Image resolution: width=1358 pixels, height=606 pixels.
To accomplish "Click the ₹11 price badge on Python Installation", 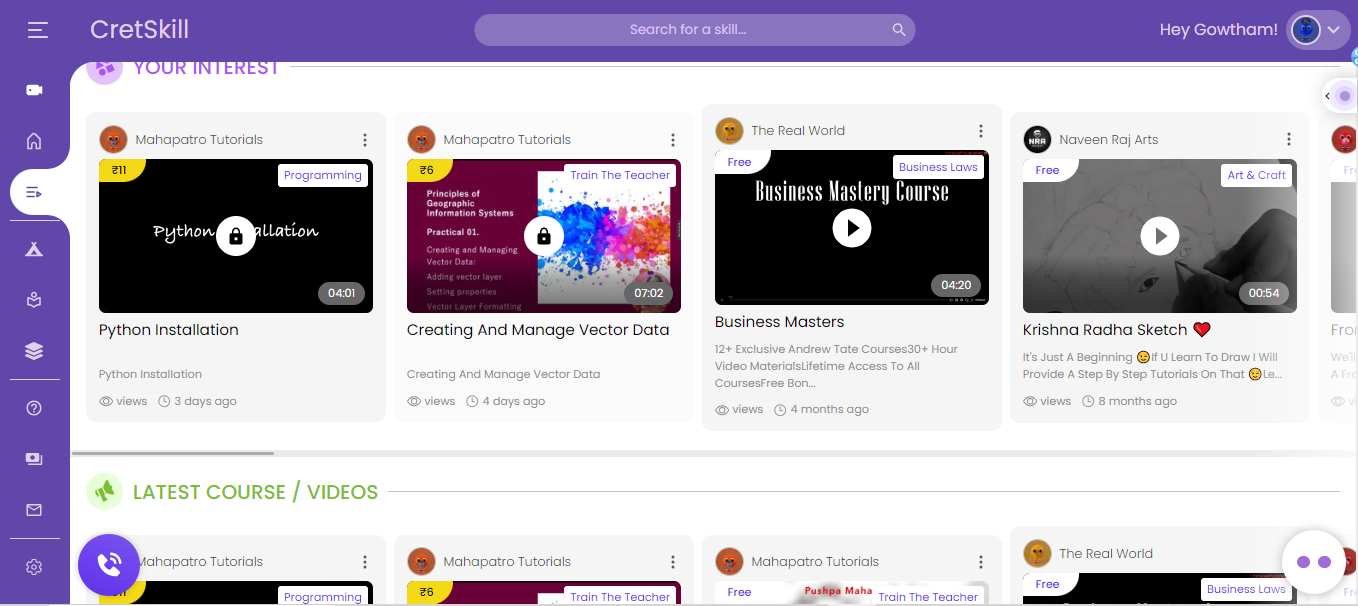I will 121,170.
